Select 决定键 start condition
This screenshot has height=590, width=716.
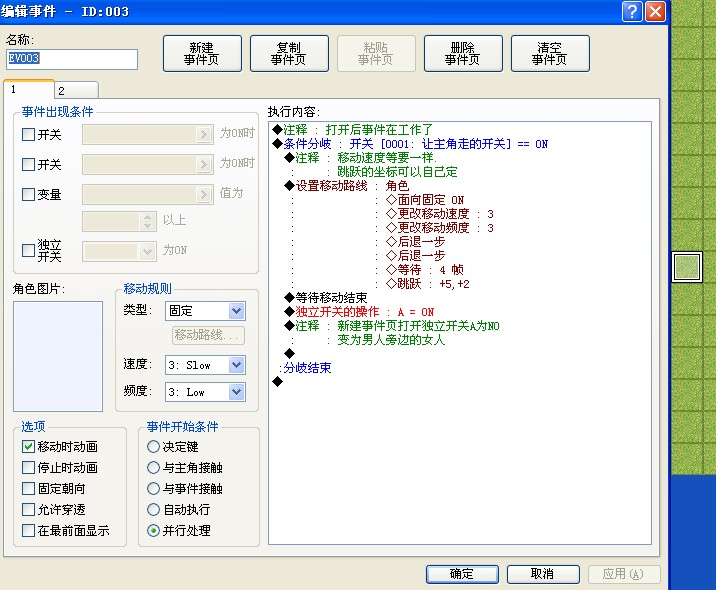153,447
